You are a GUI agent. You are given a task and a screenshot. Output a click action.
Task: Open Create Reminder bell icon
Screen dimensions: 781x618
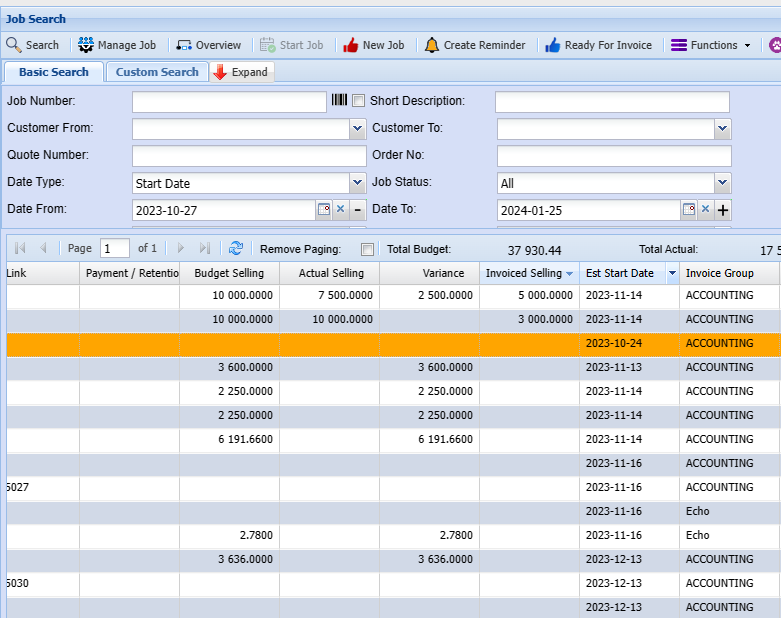[x=431, y=45]
